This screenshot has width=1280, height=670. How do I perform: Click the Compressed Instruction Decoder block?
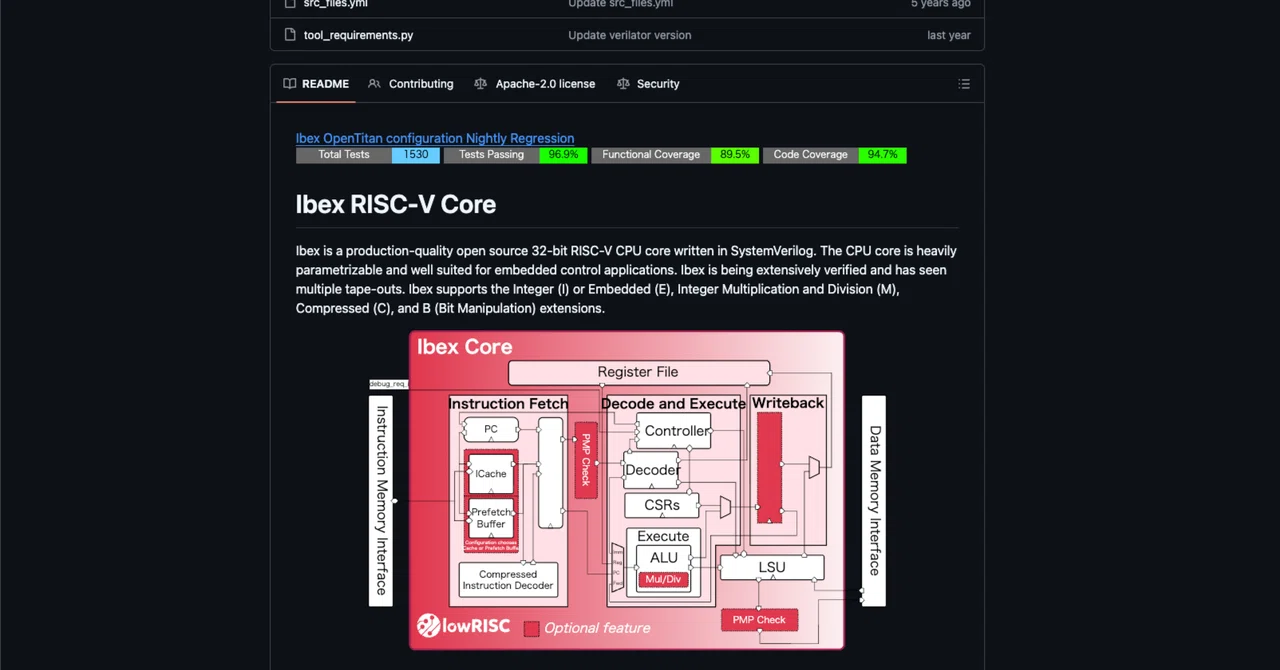pyautogui.click(x=508, y=580)
